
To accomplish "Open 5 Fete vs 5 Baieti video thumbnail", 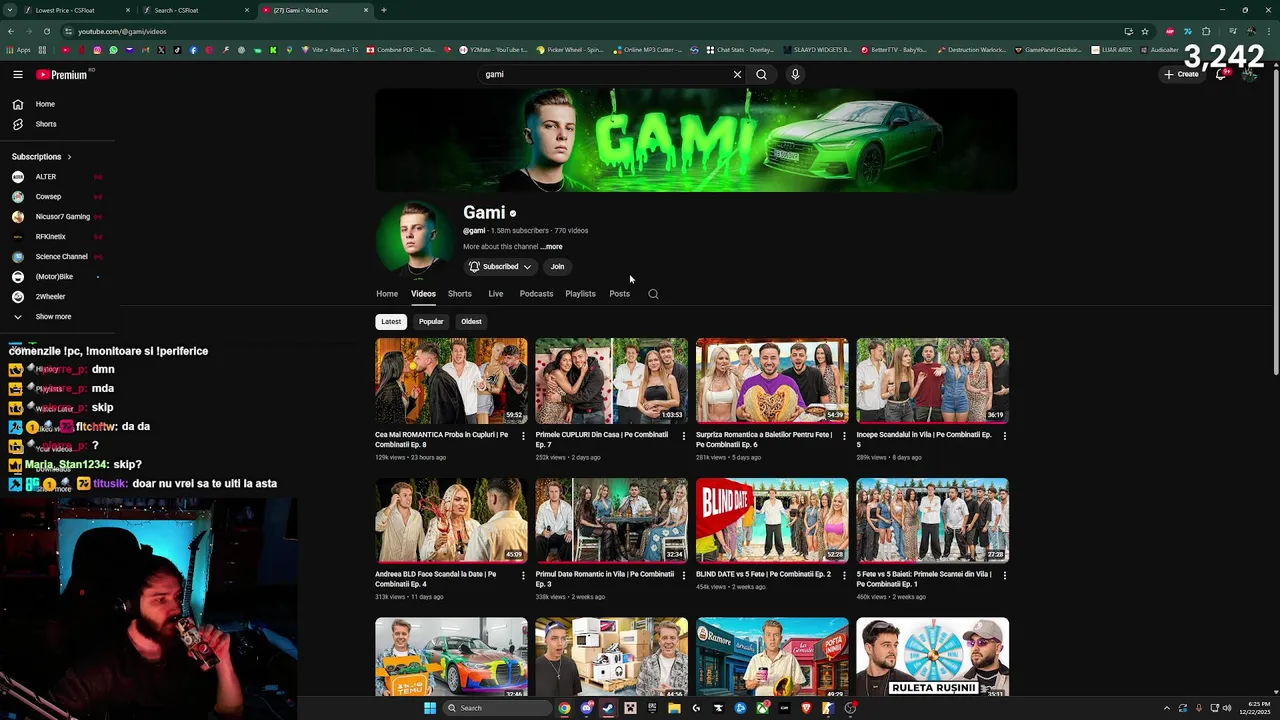I will pyautogui.click(x=932, y=521).
